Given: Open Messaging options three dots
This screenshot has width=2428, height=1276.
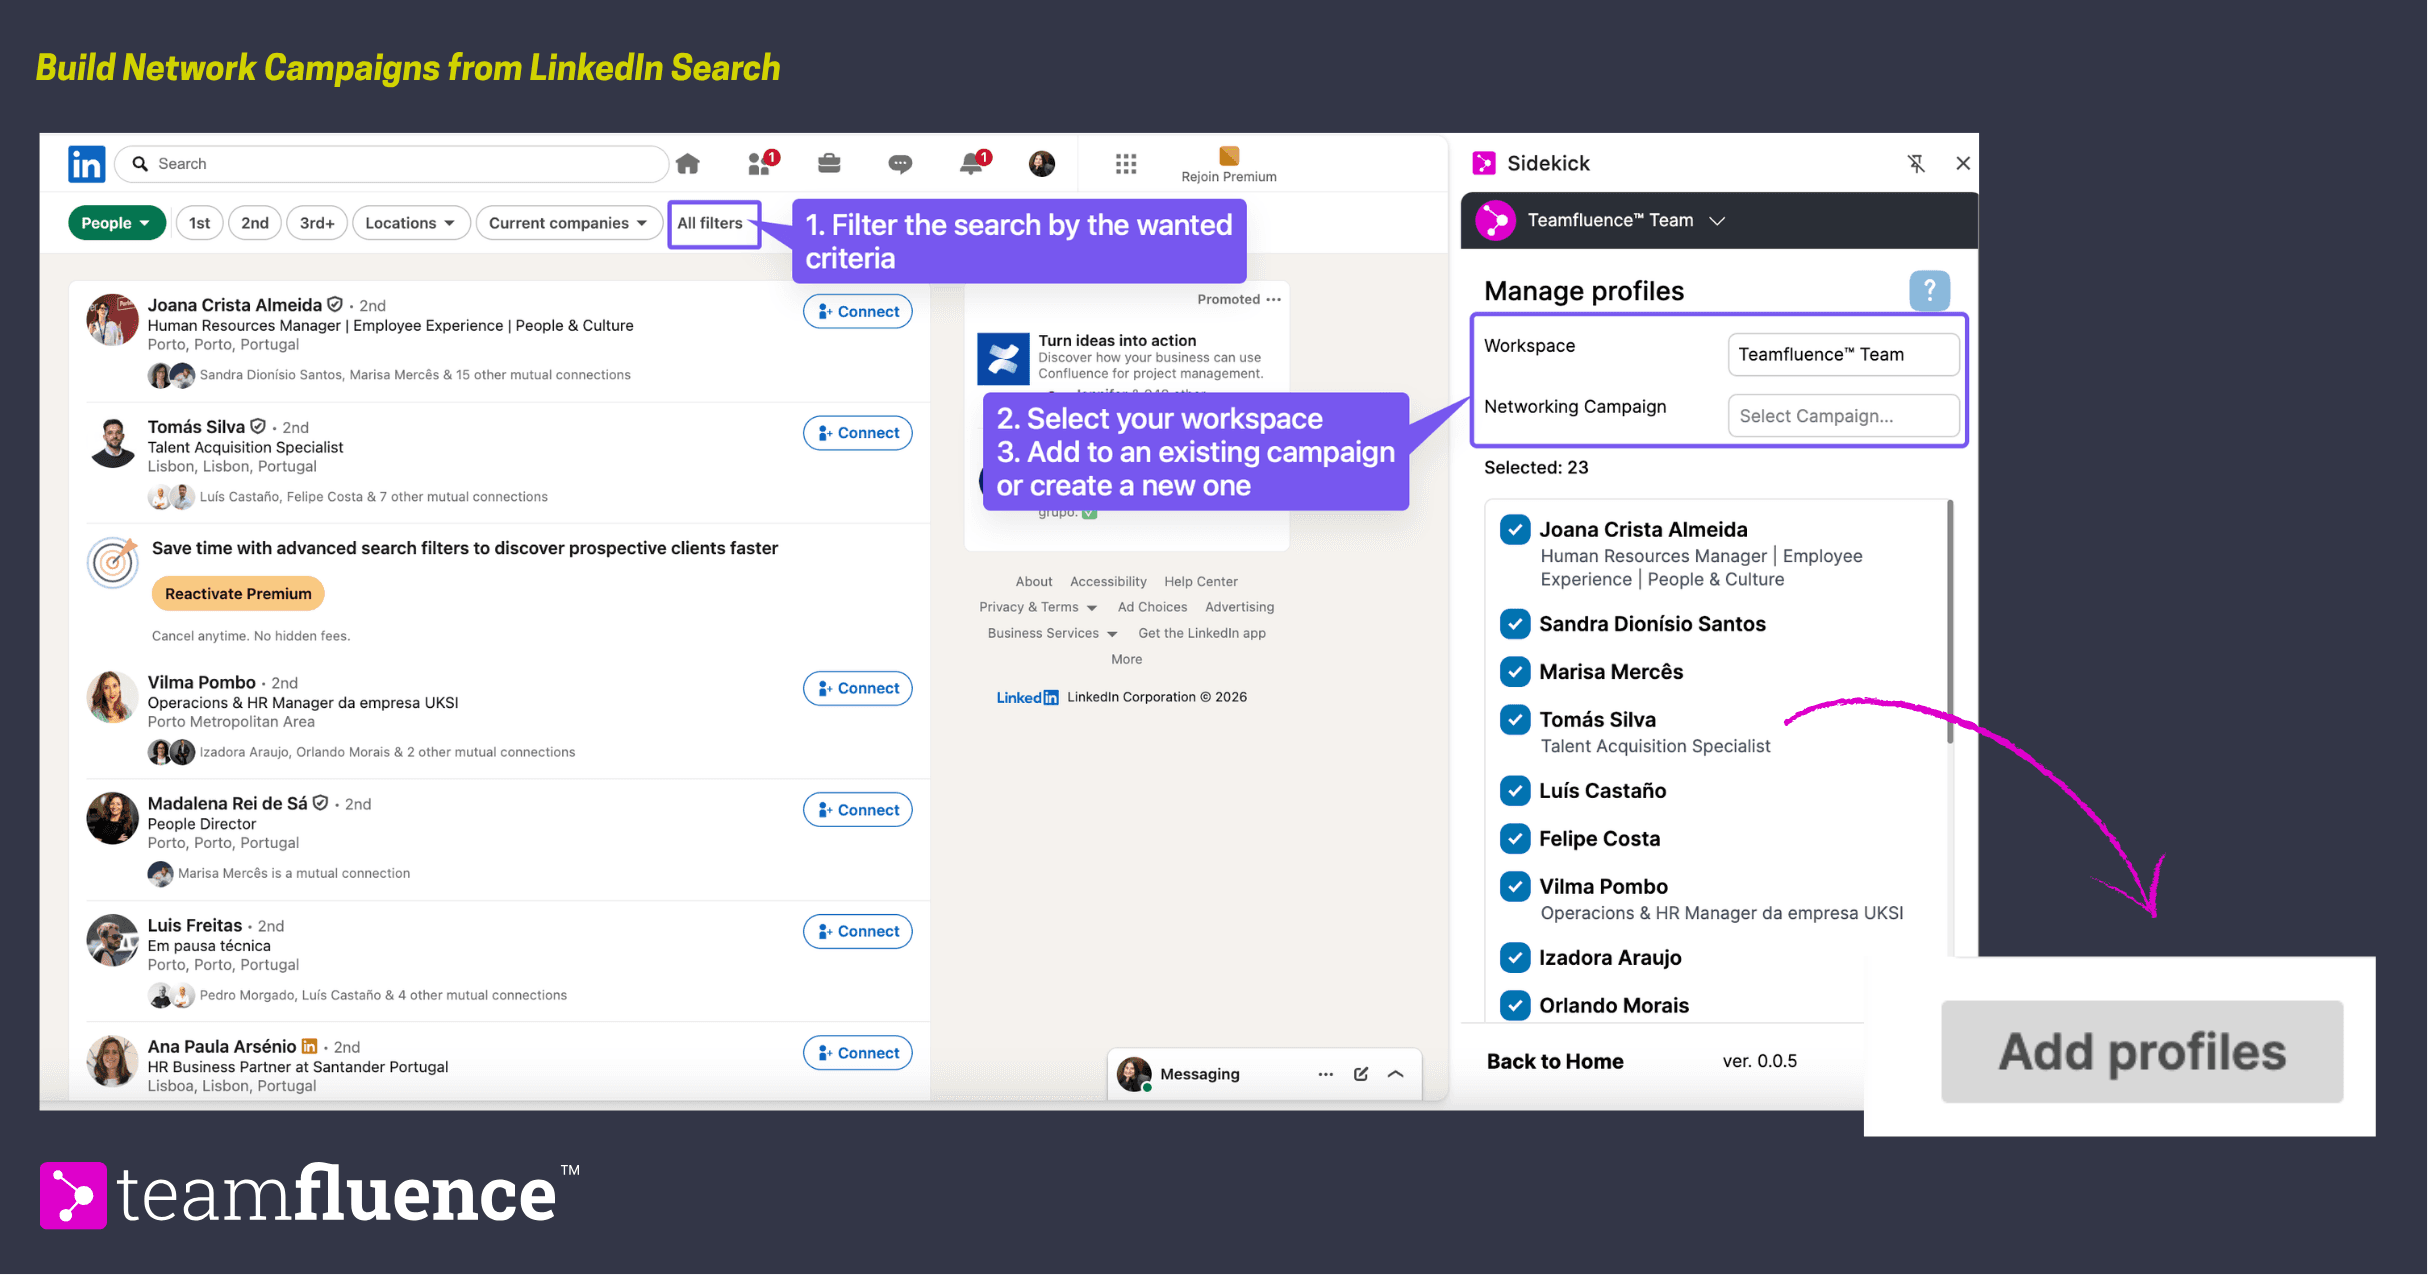Looking at the screenshot, I should pos(1326,1074).
